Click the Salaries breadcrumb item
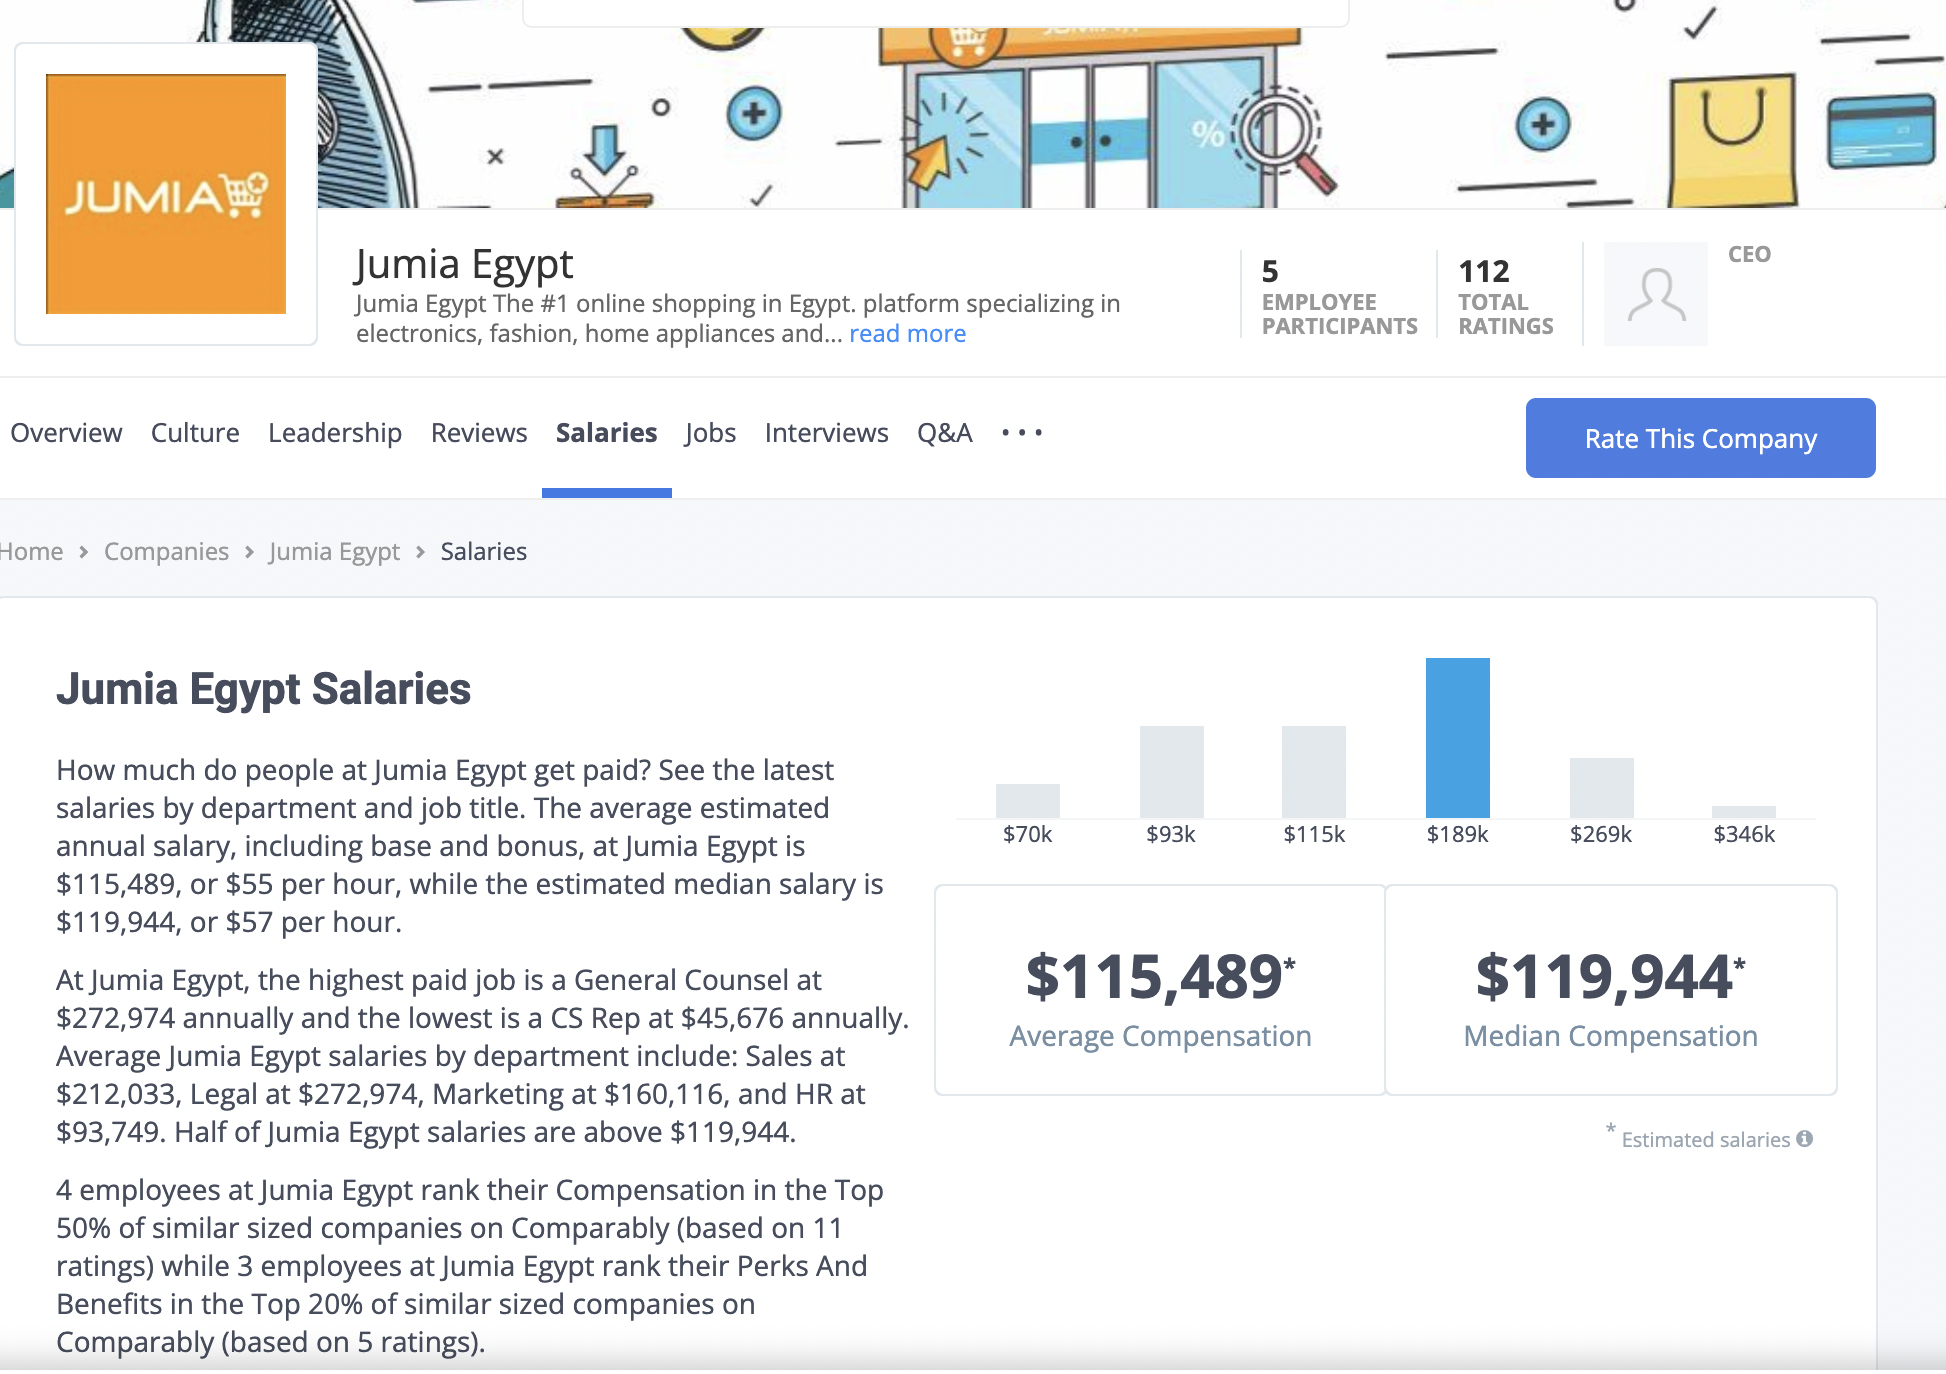 click(x=483, y=552)
